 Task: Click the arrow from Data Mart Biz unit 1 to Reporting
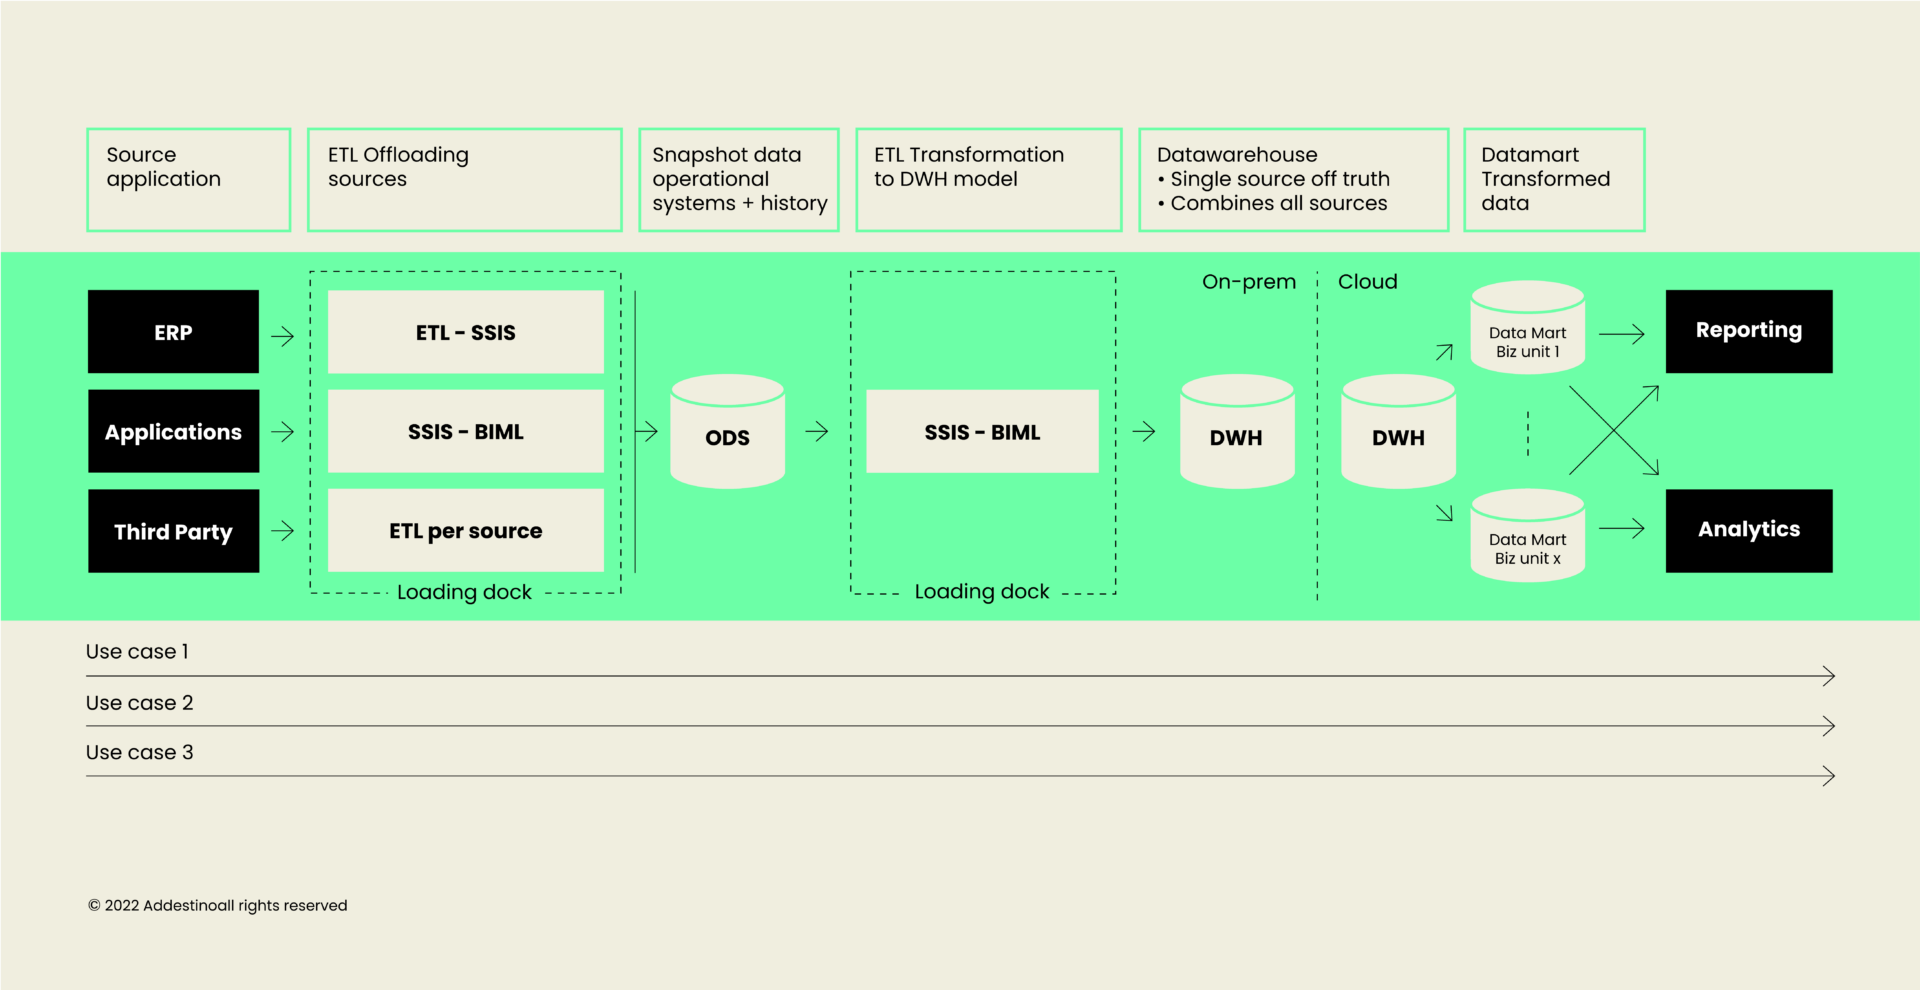(1622, 334)
